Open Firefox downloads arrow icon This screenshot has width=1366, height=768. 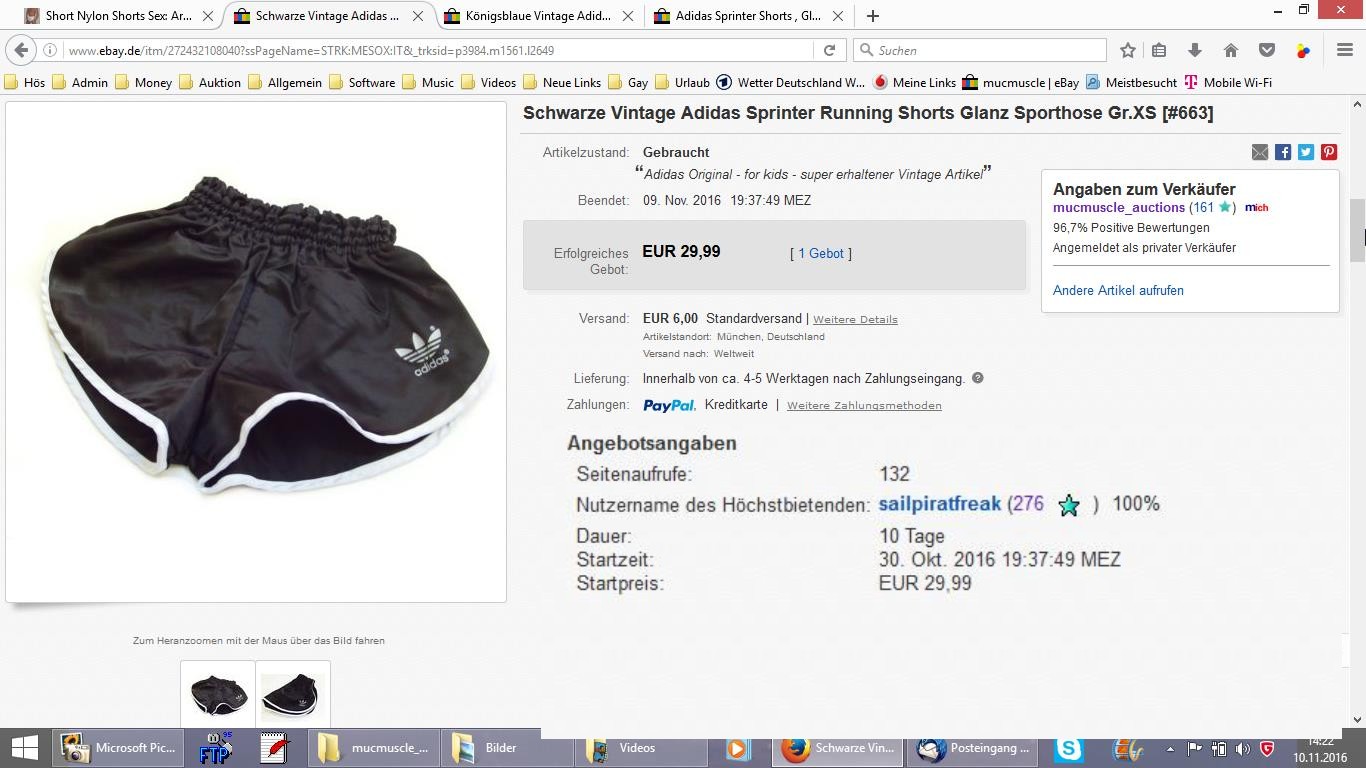pyautogui.click(x=1195, y=50)
